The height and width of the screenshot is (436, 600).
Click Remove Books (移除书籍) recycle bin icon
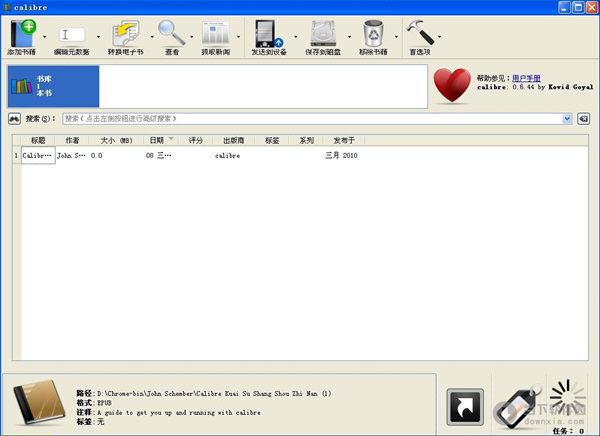(374, 33)
